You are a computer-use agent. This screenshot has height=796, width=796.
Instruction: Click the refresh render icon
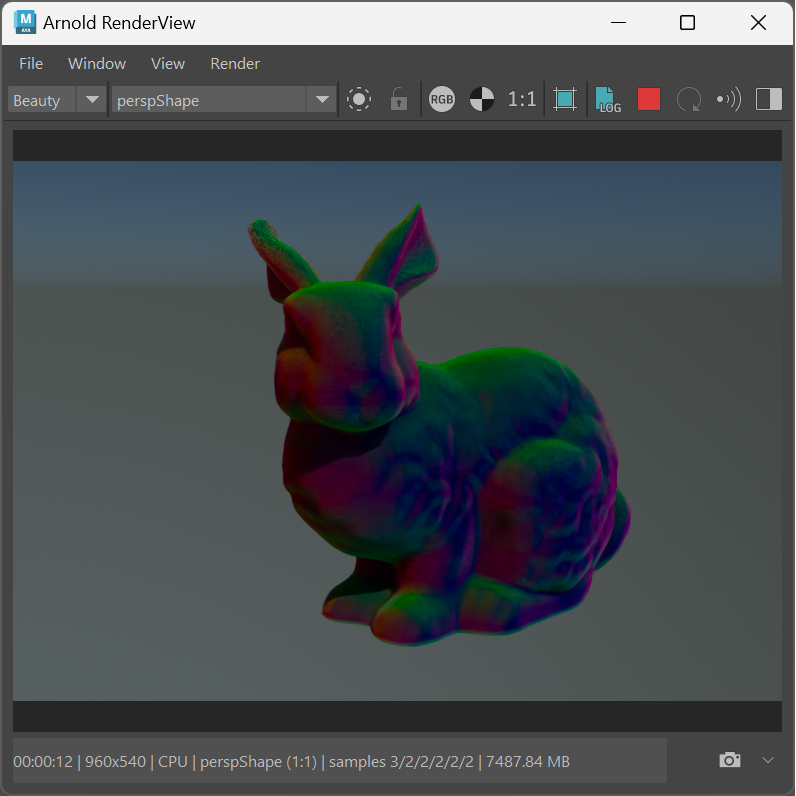[689, 99]
